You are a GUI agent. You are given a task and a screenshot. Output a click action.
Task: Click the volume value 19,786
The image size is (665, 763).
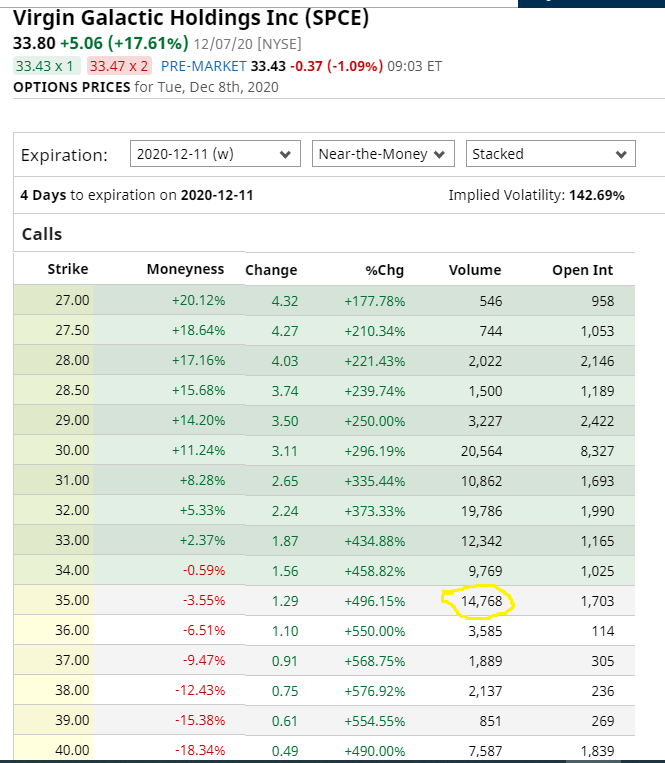coord(481,511)
